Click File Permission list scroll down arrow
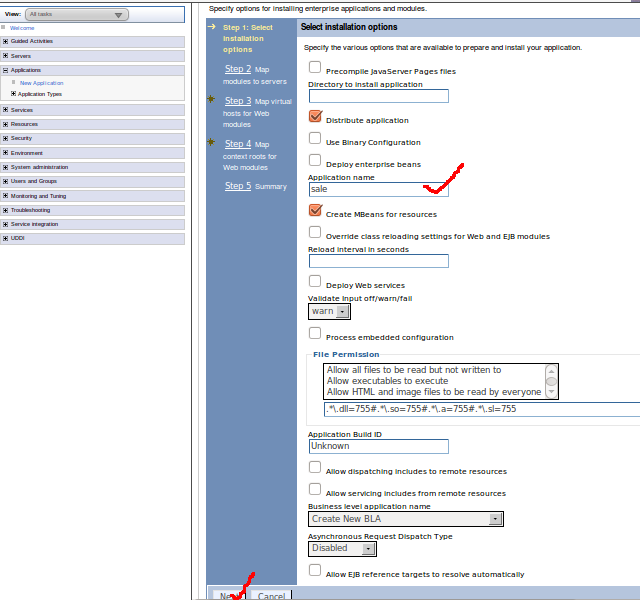 [x=551, y=392]
